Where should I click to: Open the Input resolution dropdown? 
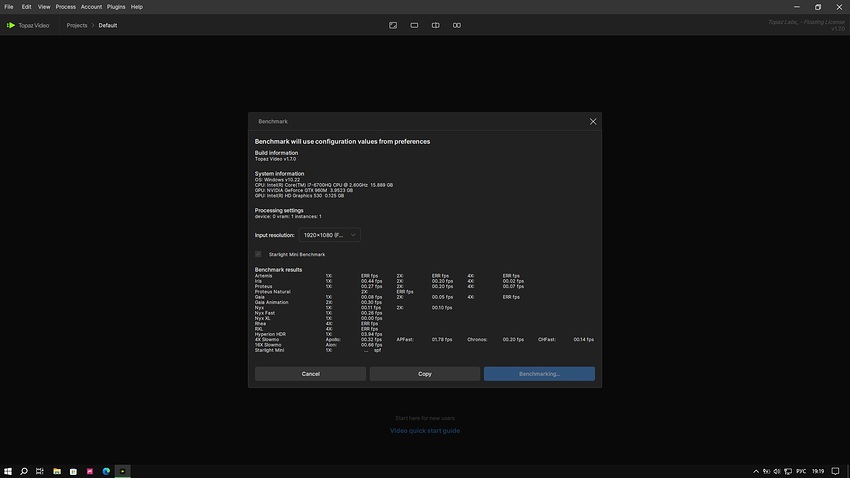330,235
